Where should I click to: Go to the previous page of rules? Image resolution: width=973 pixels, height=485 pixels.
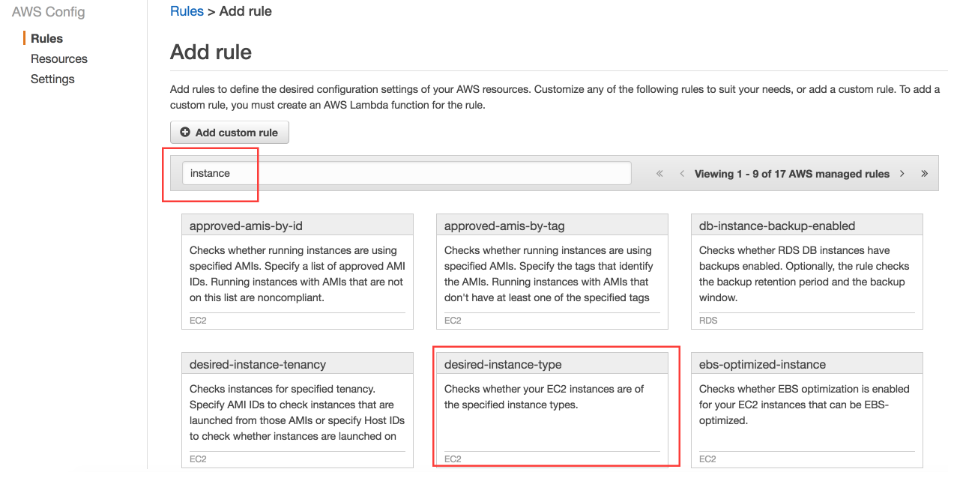tap(681, 174)
